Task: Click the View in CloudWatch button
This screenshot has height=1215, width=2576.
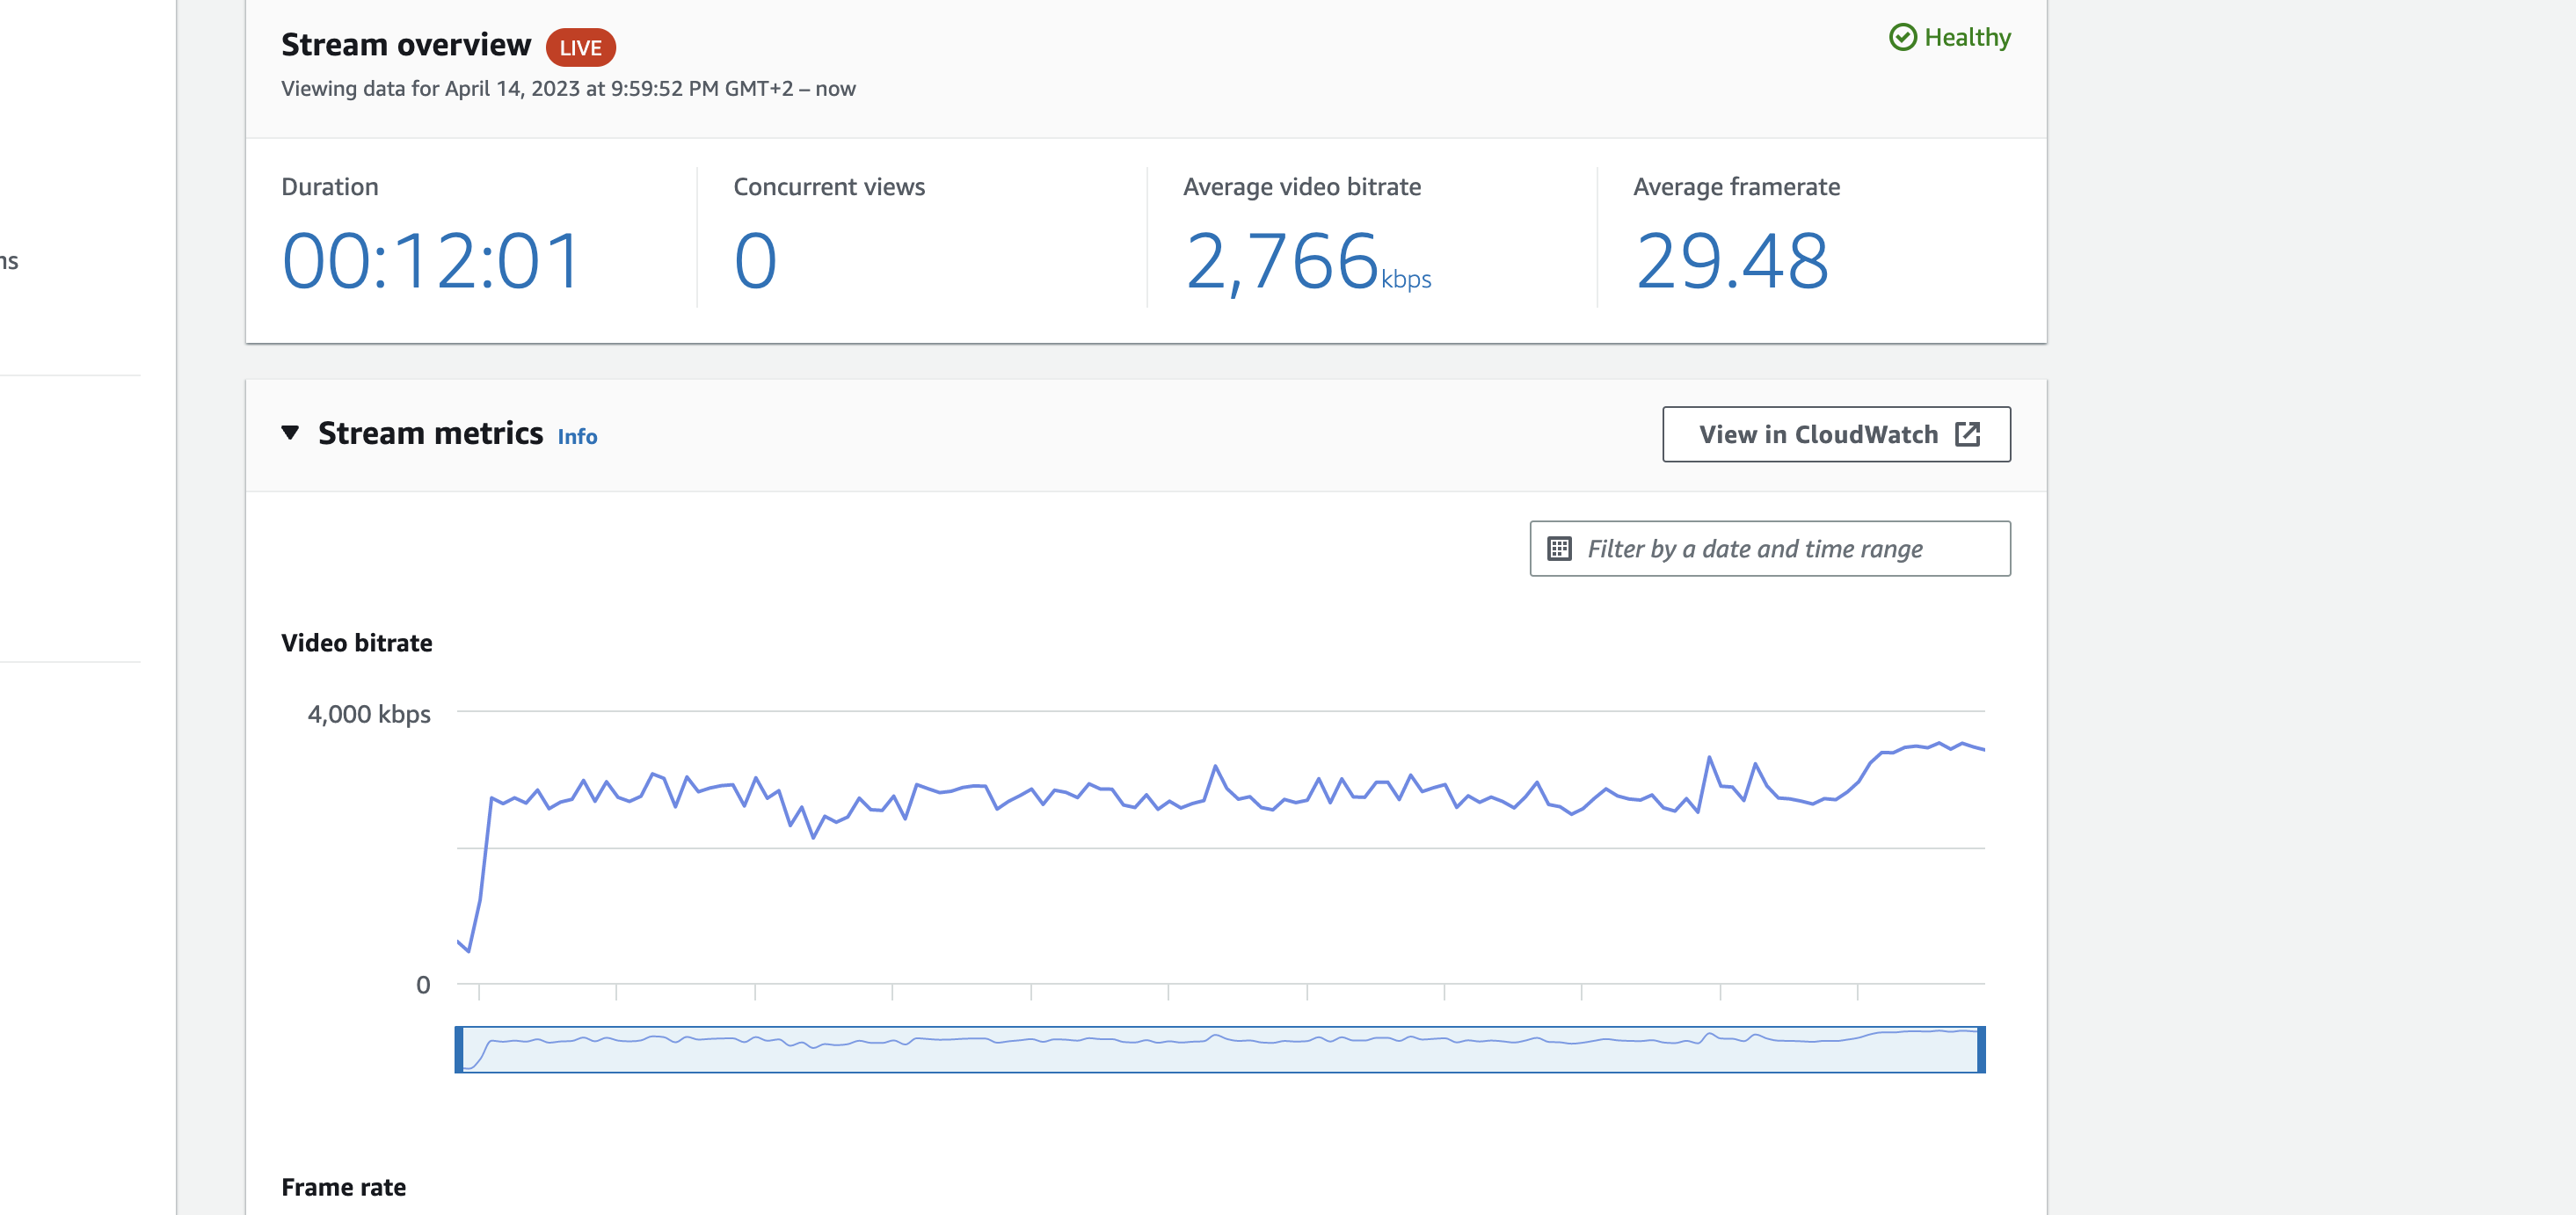Action: (1836, 434)
